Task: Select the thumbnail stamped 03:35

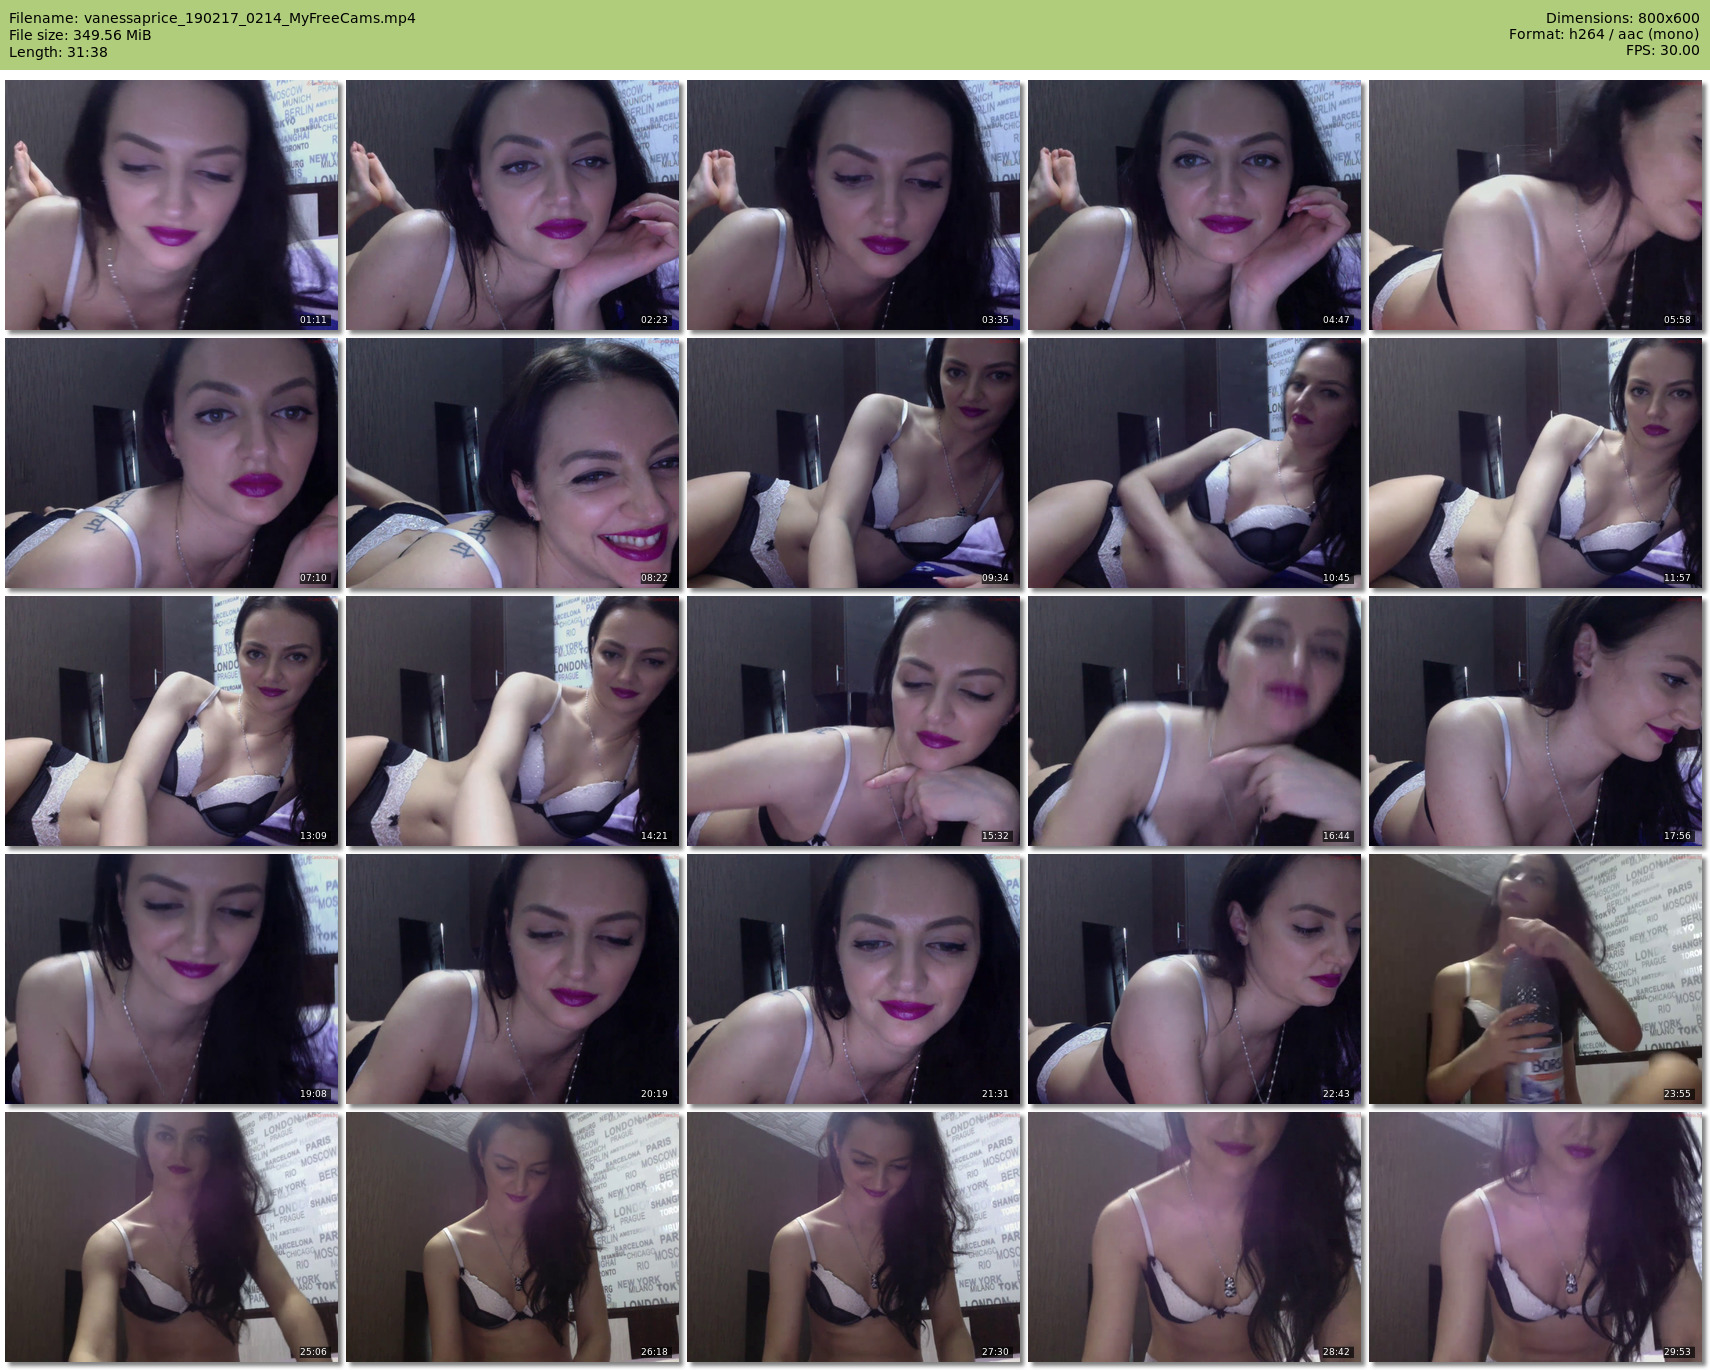Action: coord(854,205)
